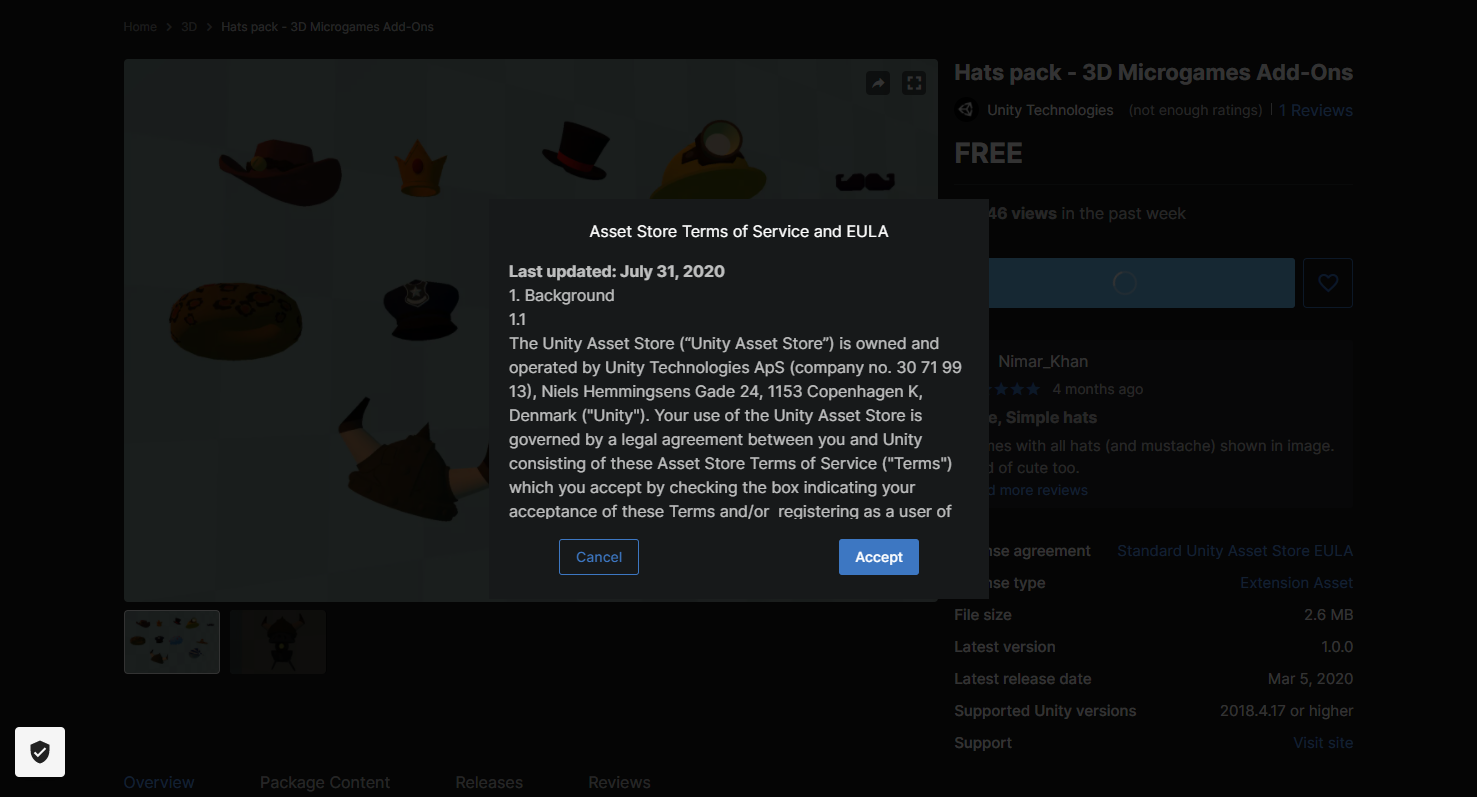Open Unity Technologies publisher page

(x=1050, y=110)
